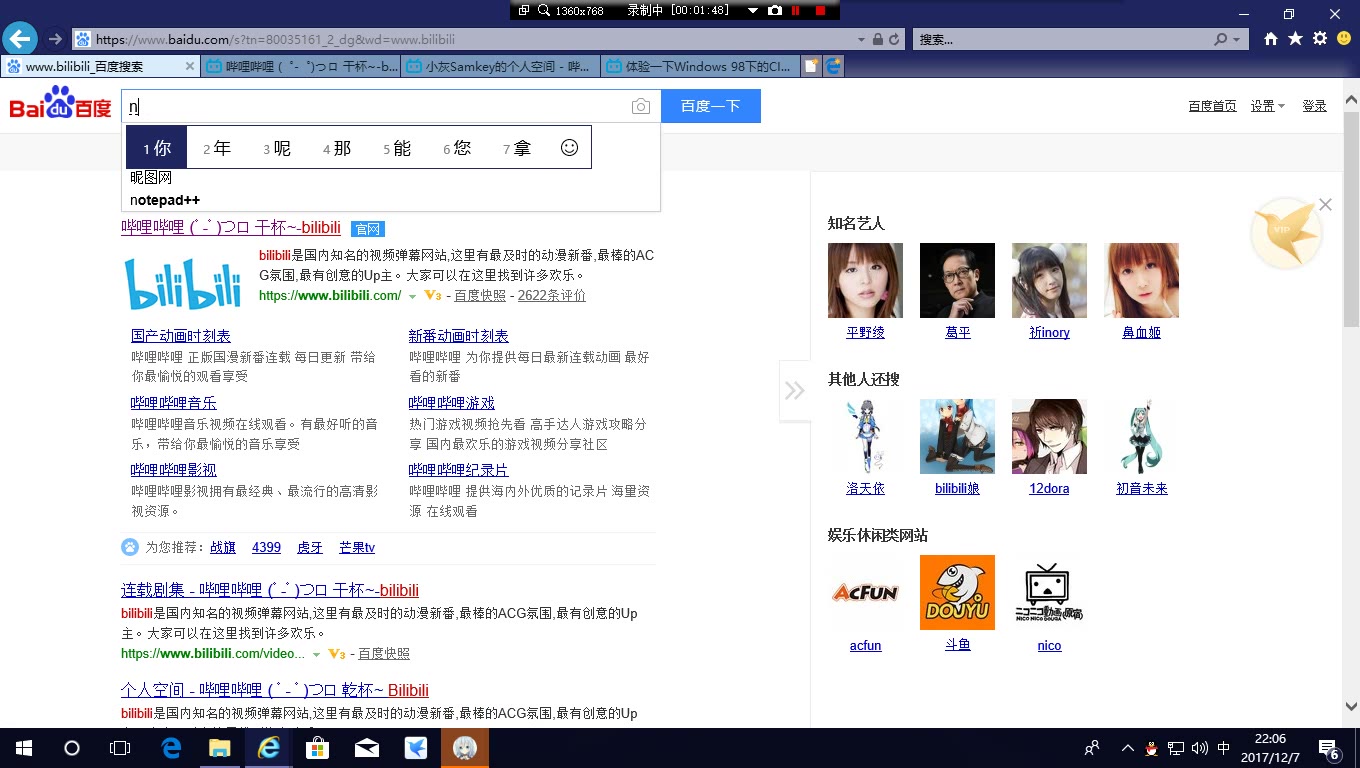This screenshot has width=1360, height=768.
Task: Open Favorites via the star icon
Action: tap(1295, 39)
